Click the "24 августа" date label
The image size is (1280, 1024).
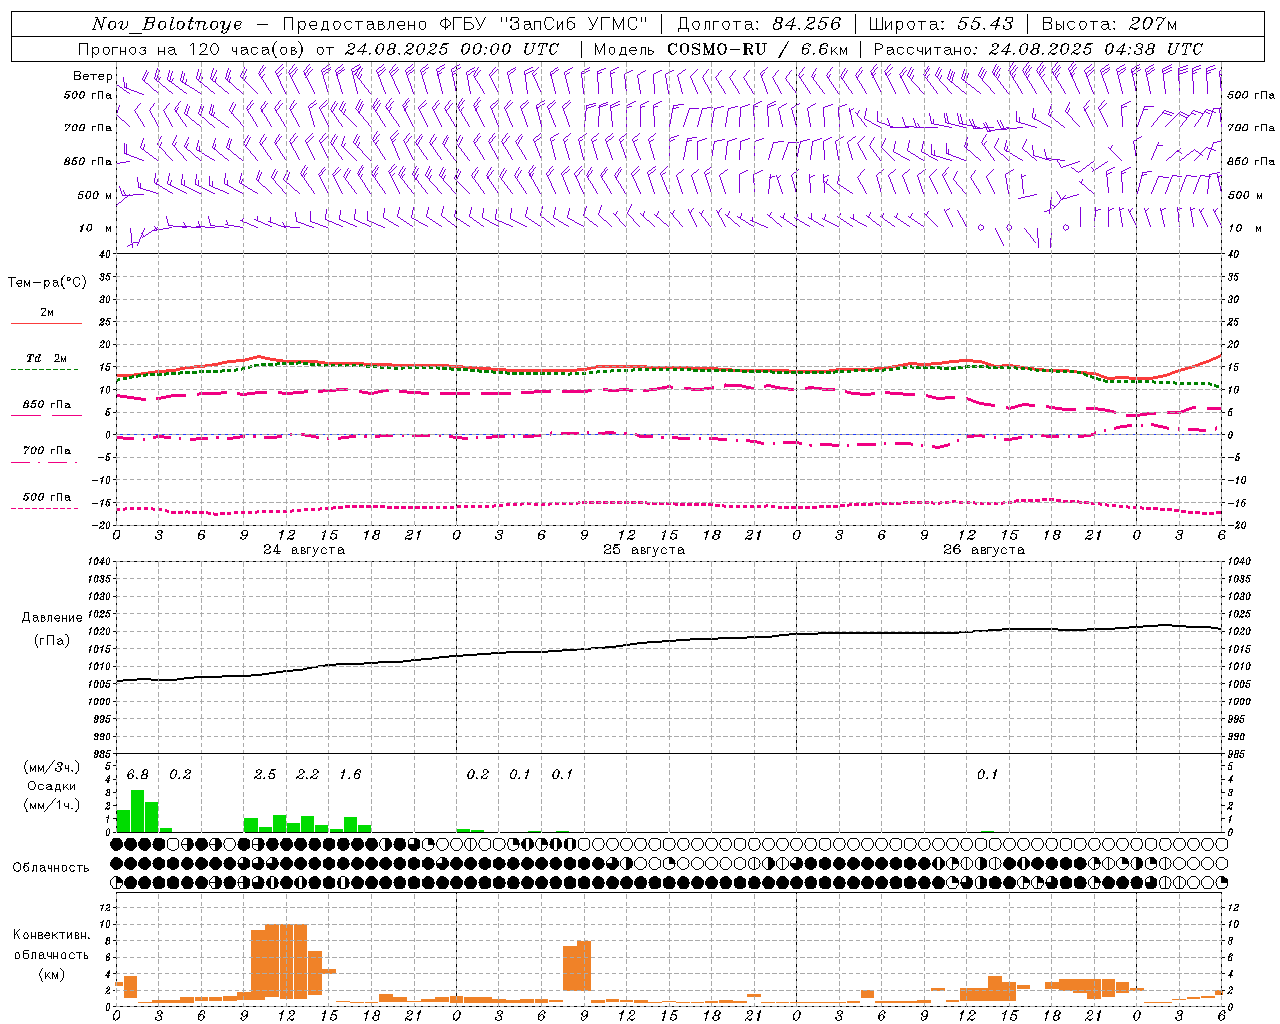pos(304,550)
